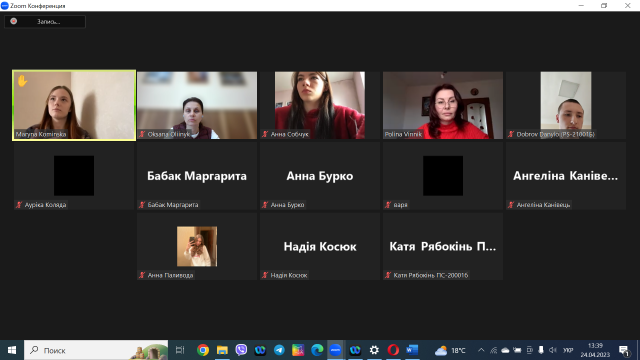Select Анна Собчук's video tile

pyautogui.click(x=320, y=105)
